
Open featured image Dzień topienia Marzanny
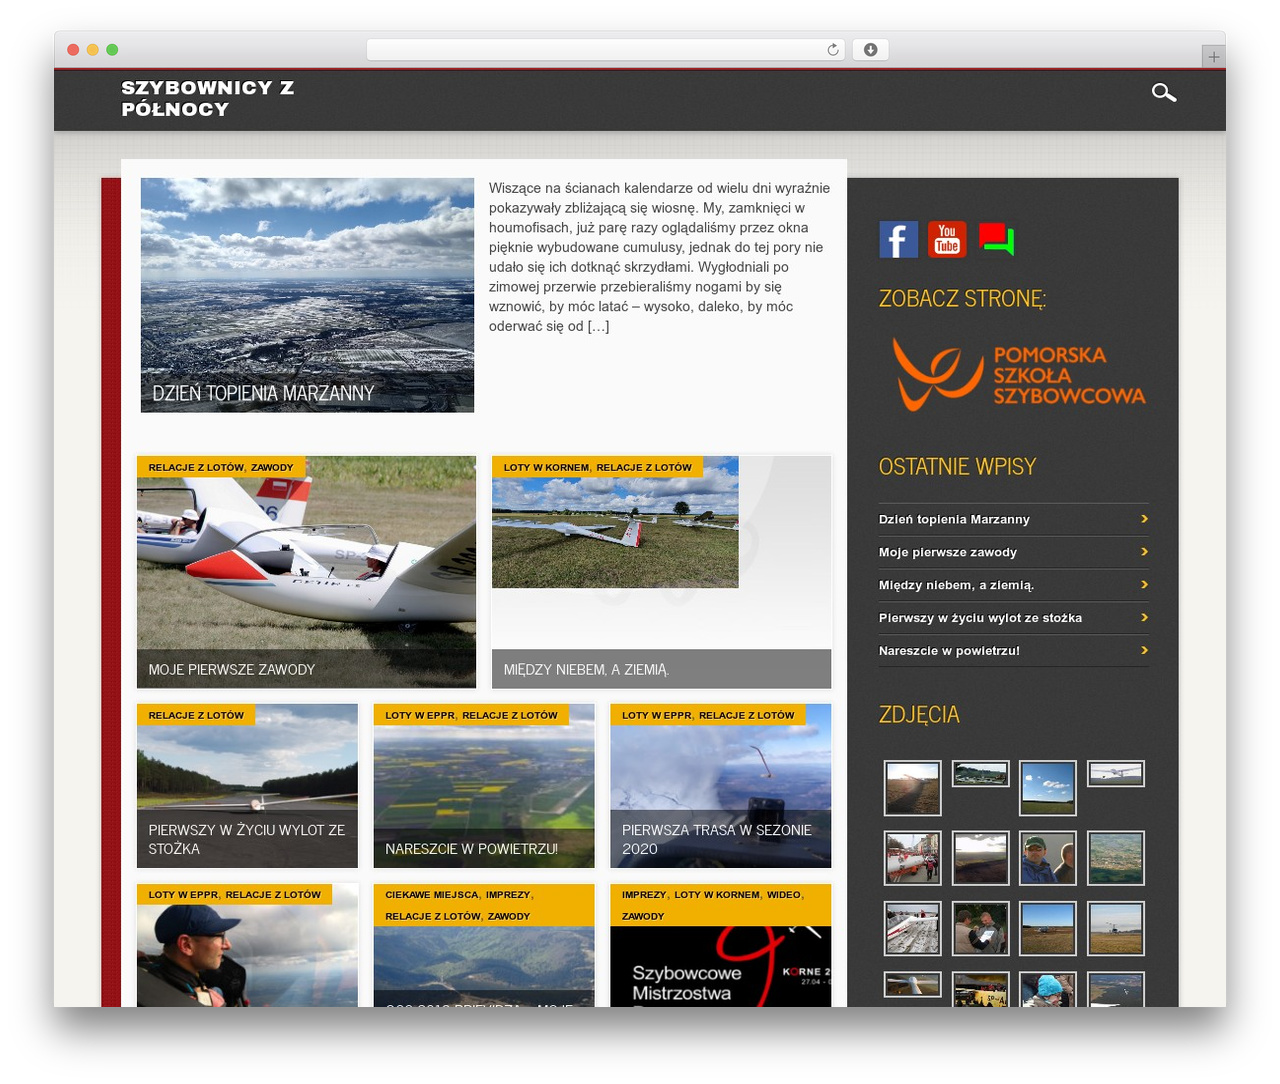click(x=307, y=295)
